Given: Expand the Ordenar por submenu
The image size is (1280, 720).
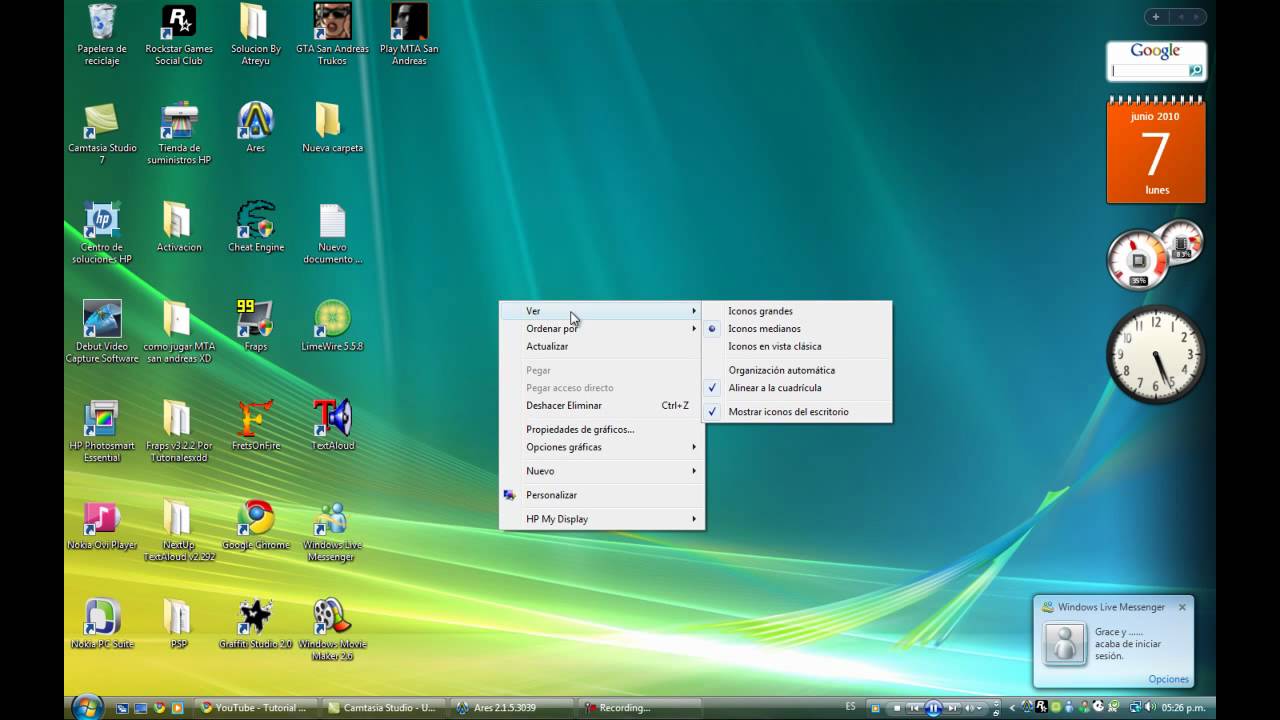Looking at the screenshot, I should 602,329.
